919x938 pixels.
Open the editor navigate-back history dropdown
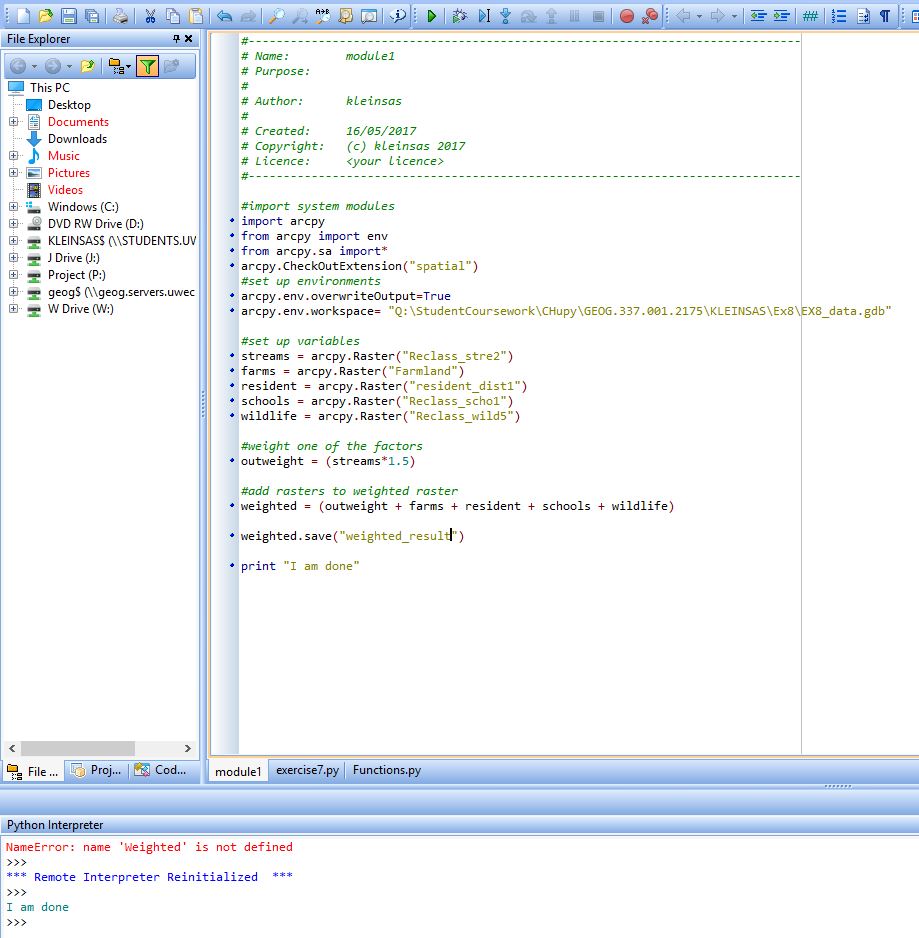point(699,16)
